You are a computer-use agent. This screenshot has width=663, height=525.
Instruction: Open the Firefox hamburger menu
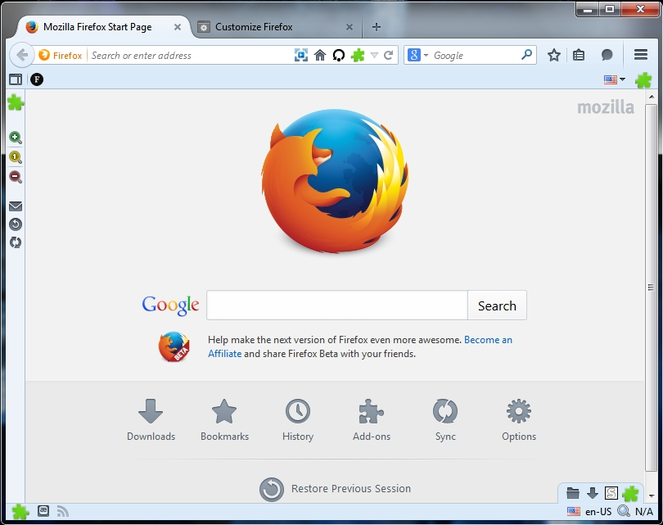pos(641,55)
